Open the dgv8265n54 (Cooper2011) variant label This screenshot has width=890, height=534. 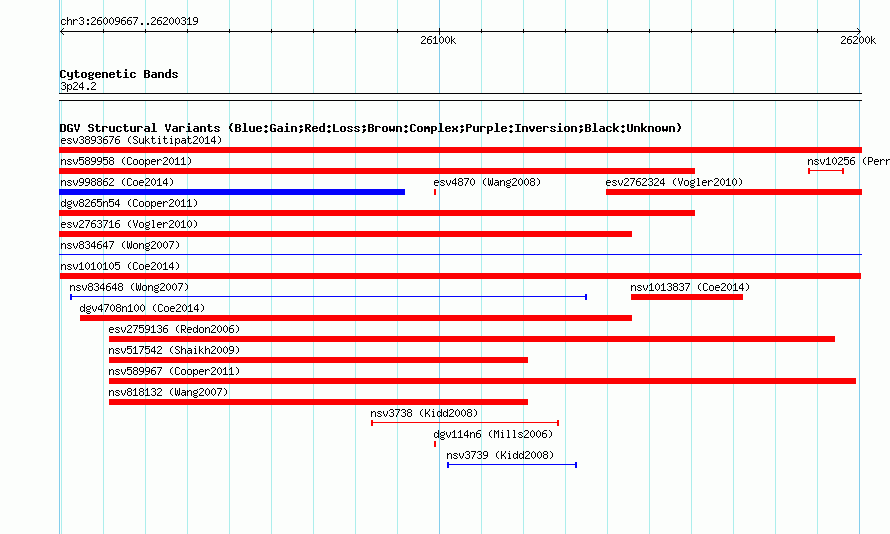pos(129,203)
